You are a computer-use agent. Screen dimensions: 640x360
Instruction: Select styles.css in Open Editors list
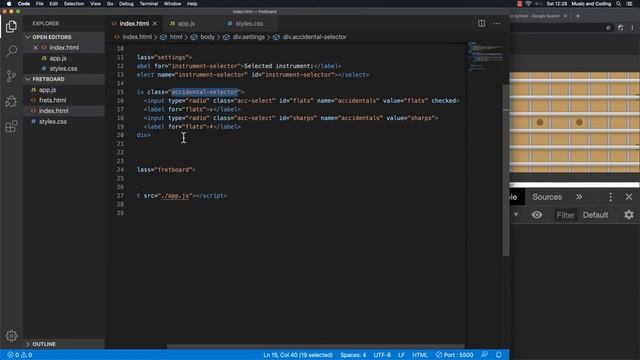pyautogui.click(x=63, y=69)
